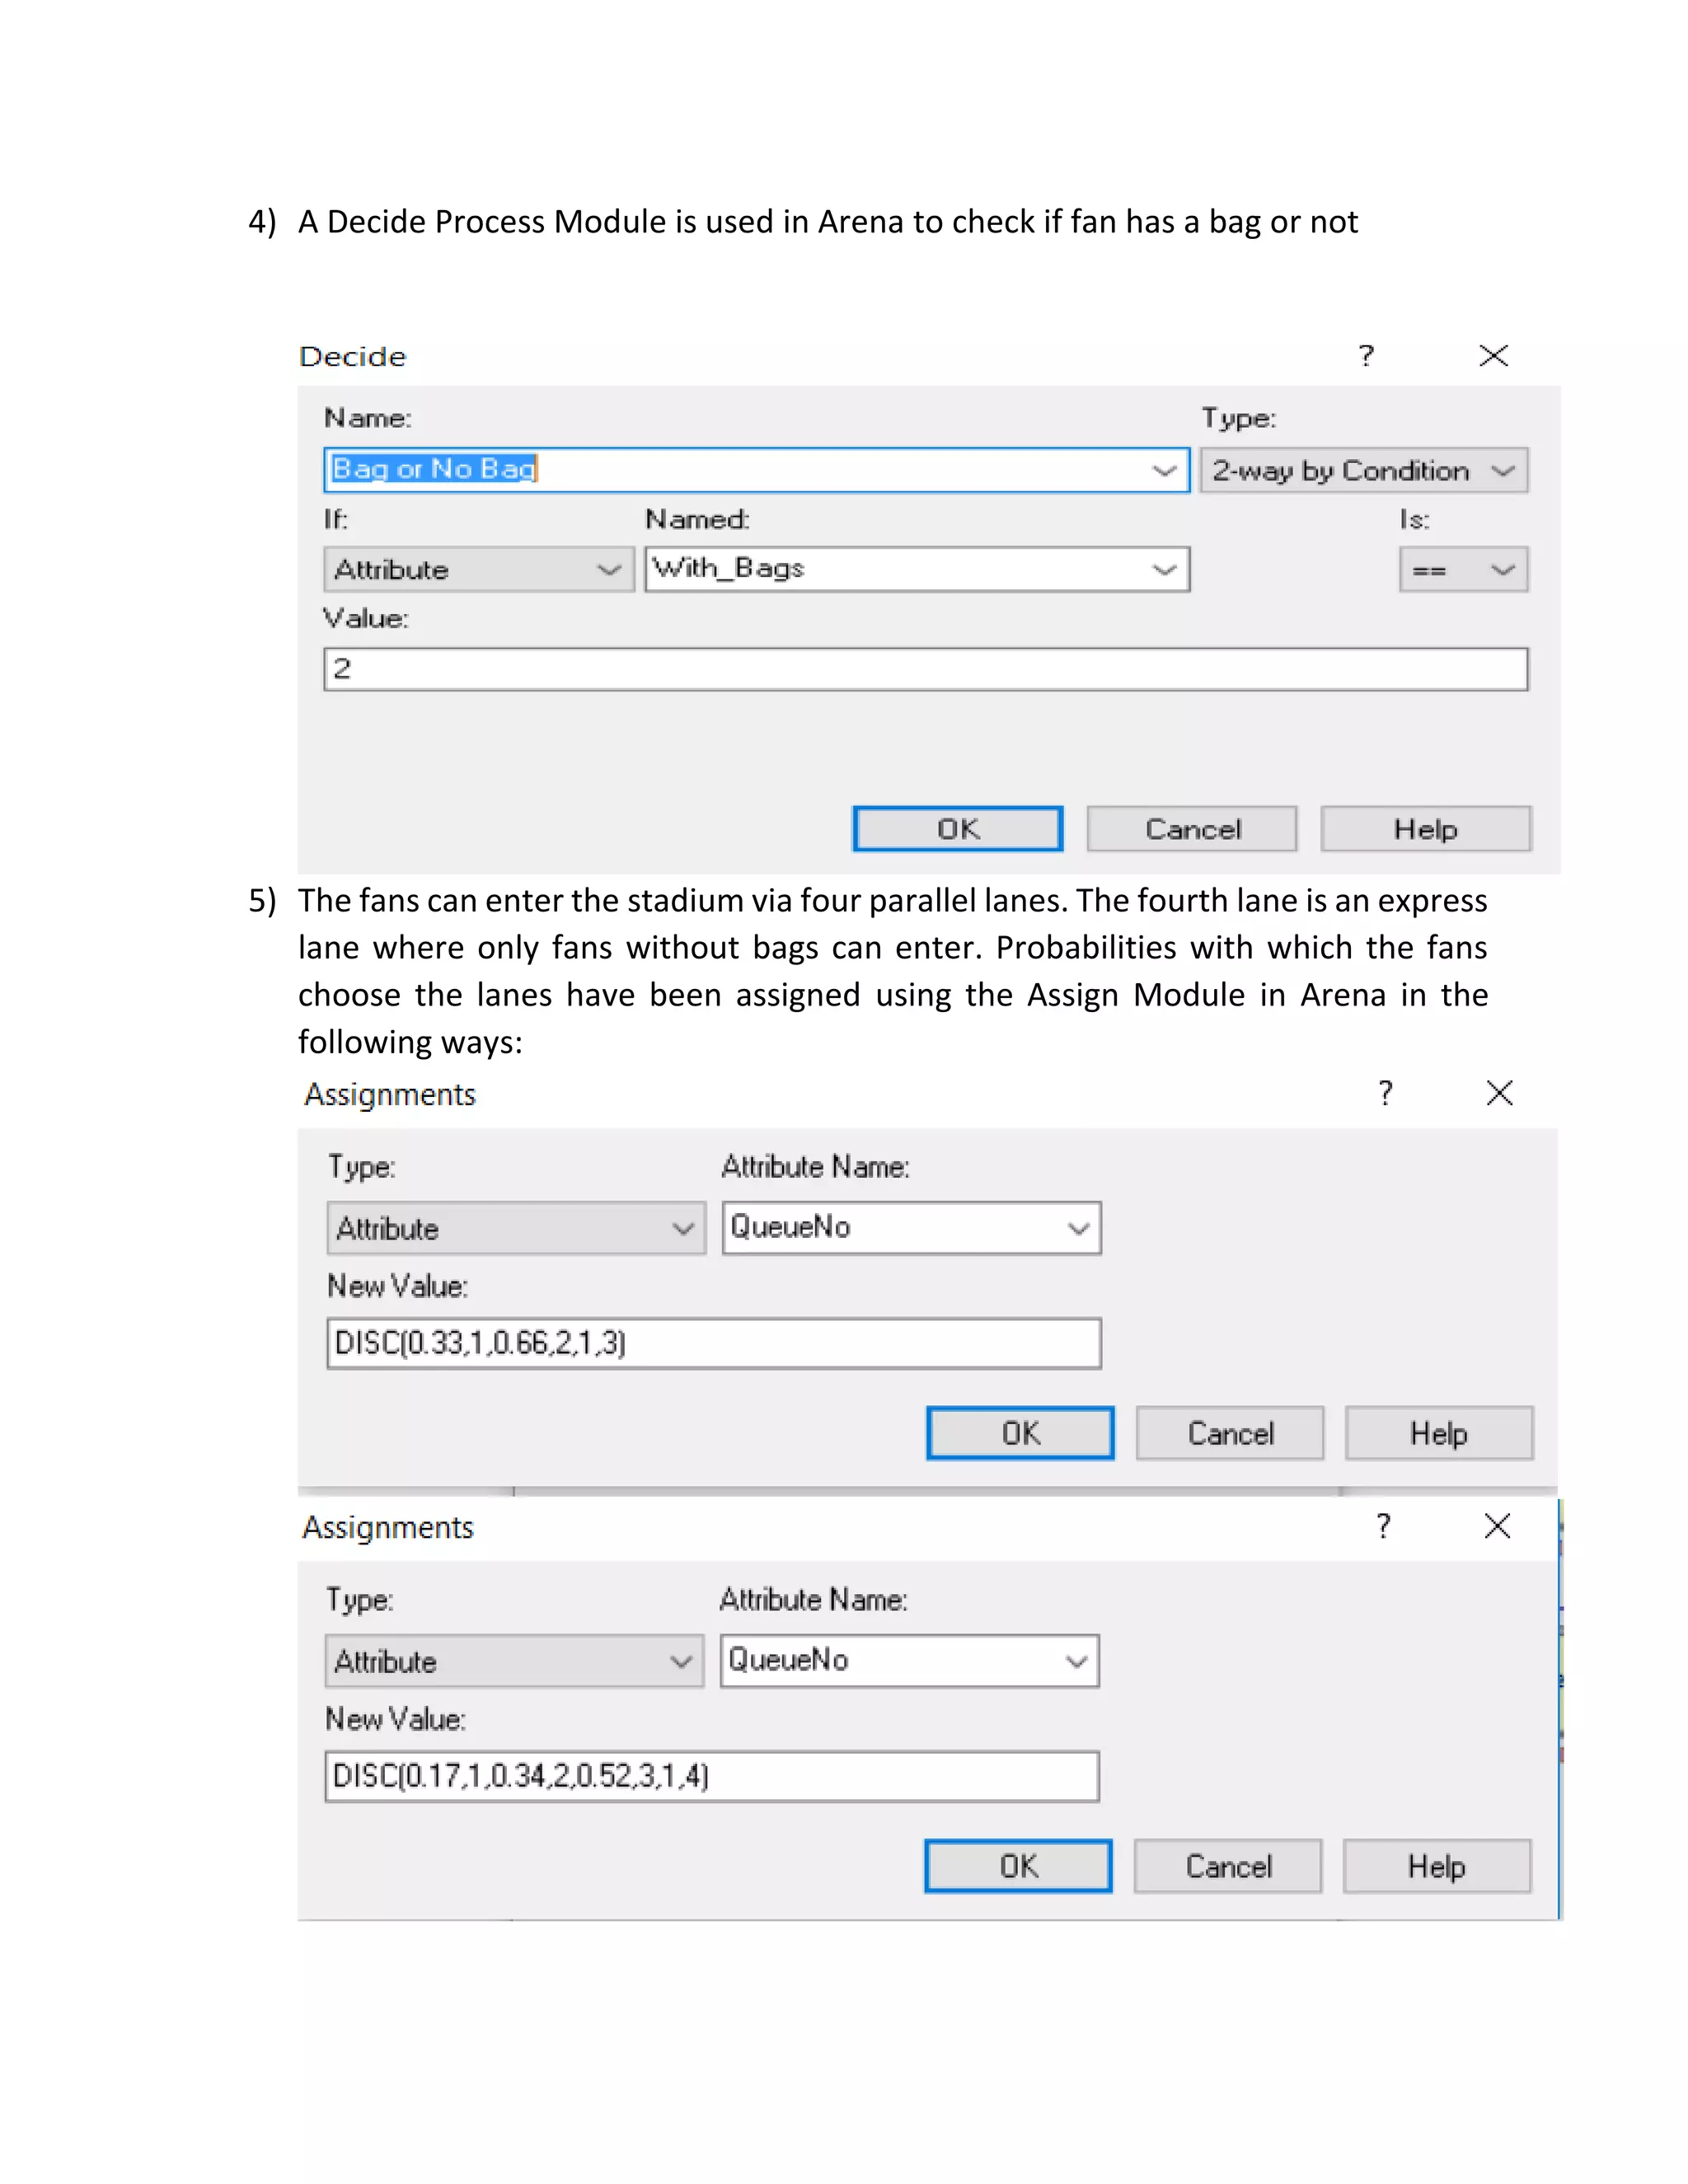The width and height of the screenshot is (1688, 2184).
Task: Close the Decide dialog with X
Action: coord(1493,356)
